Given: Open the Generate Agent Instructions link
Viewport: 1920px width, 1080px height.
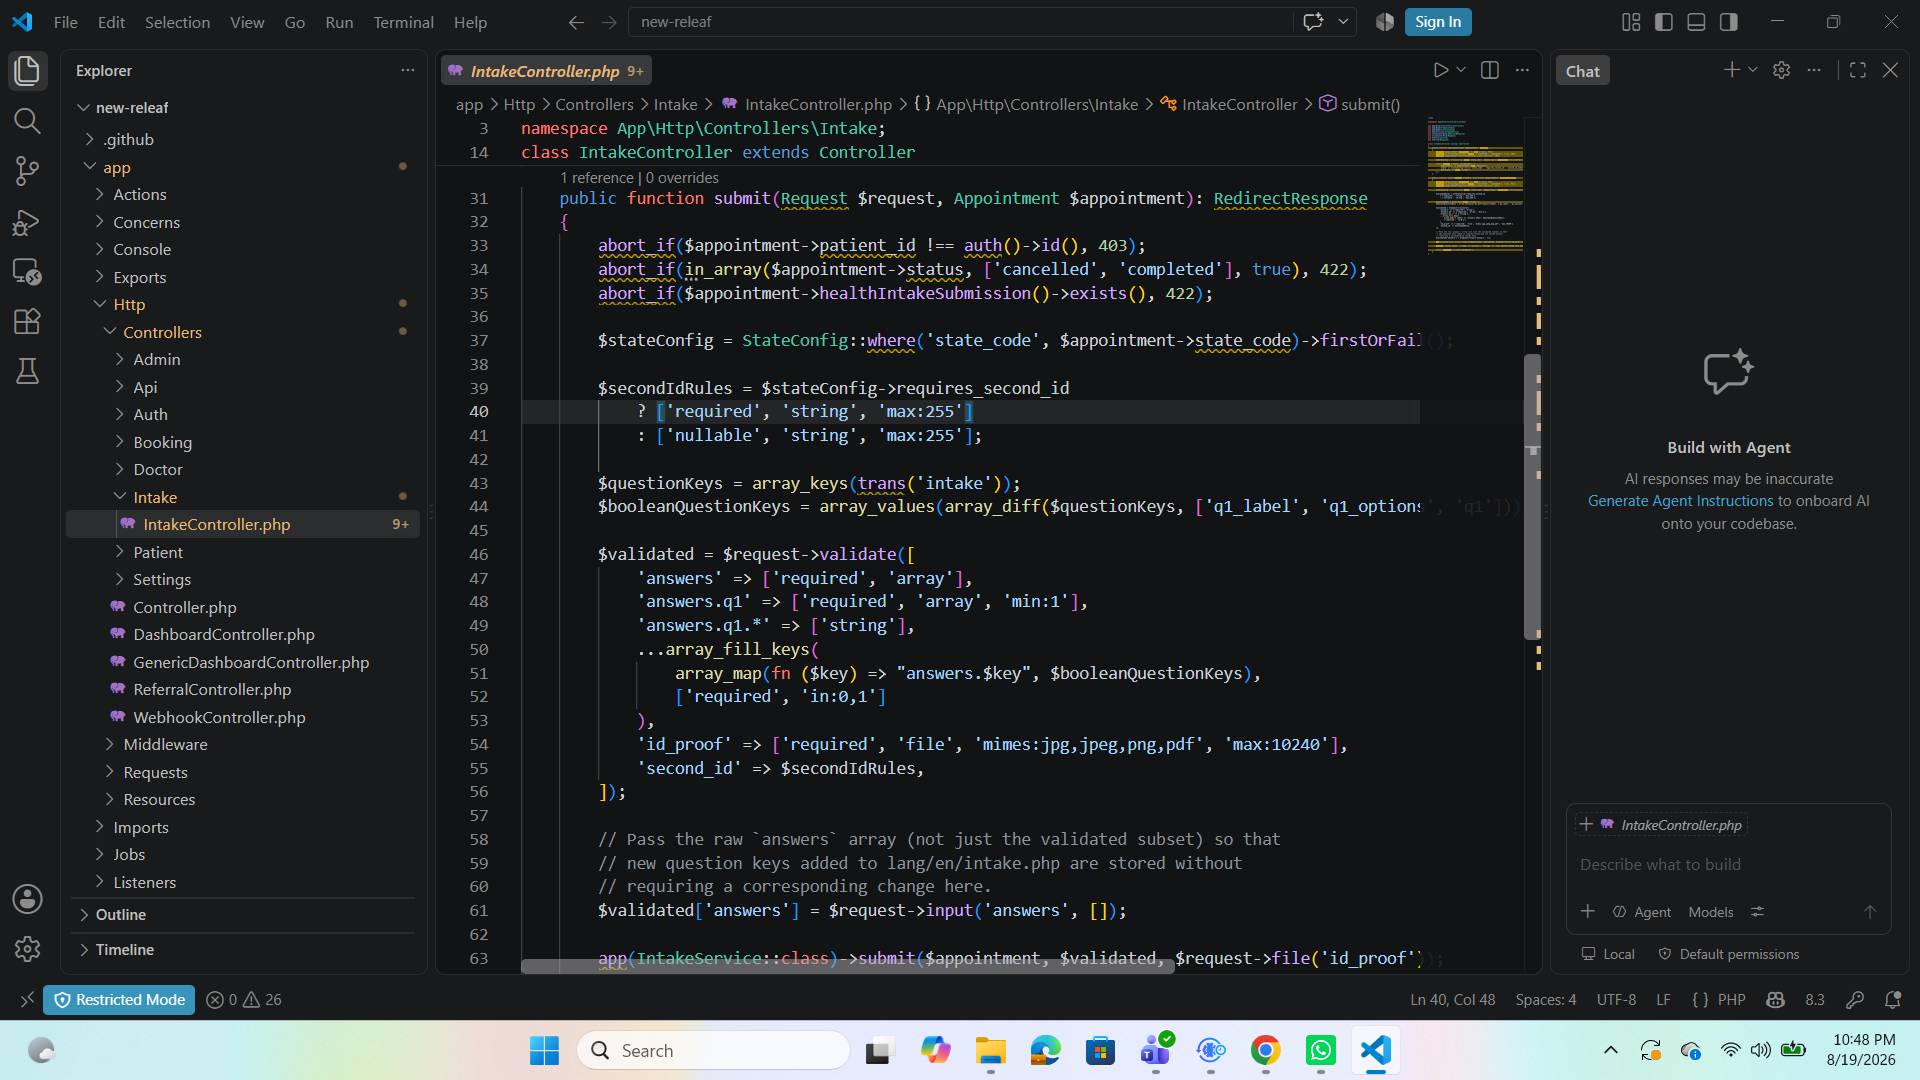Looking at the screenshot, I should (x=1680, y=501).
